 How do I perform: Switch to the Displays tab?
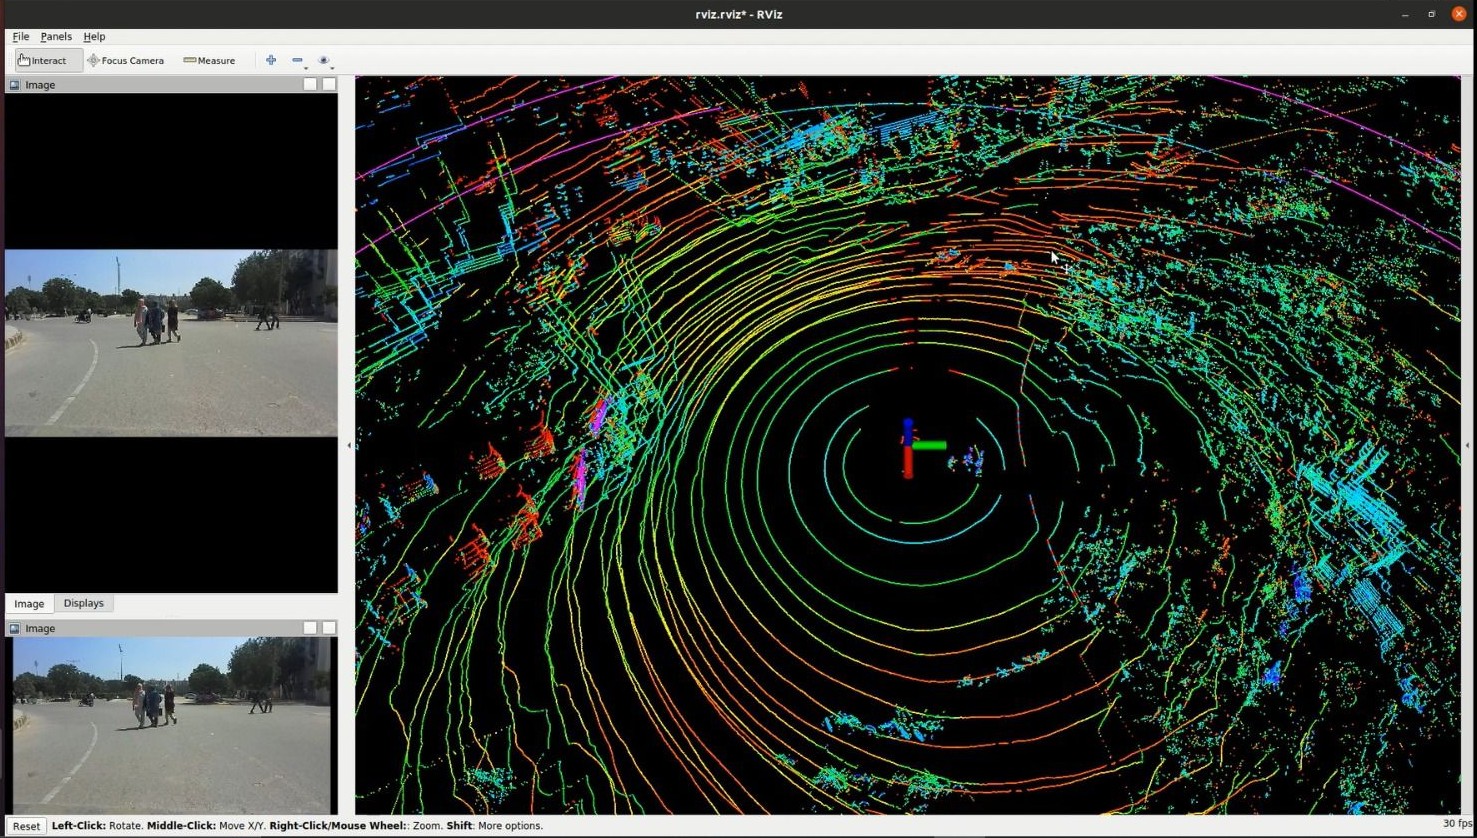[83, 603]
